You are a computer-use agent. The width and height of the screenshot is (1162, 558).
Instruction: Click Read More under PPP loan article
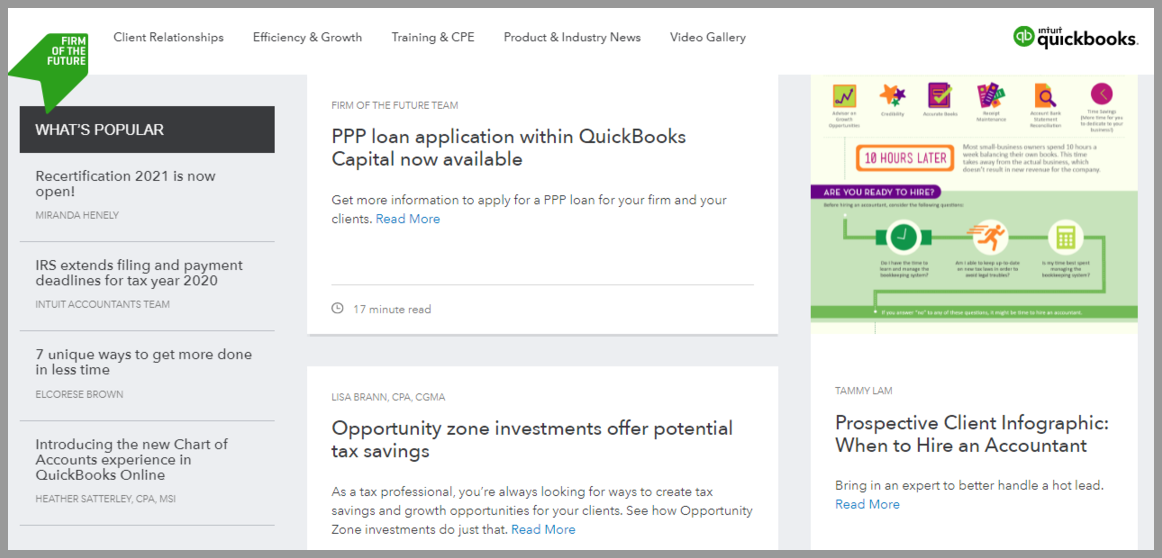[x=408, y=219]
